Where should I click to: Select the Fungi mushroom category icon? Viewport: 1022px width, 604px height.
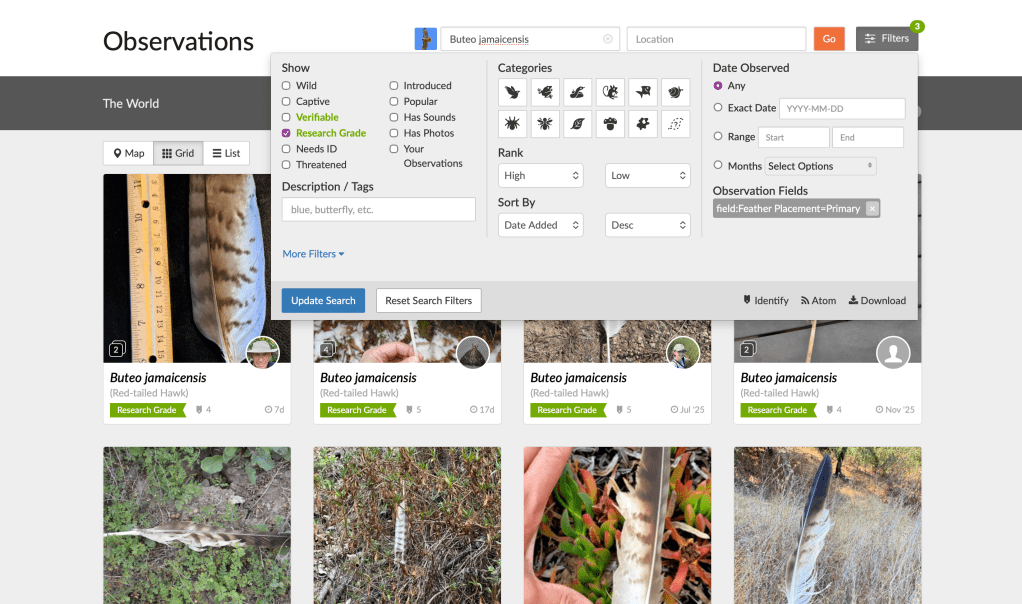coord(611,125)
